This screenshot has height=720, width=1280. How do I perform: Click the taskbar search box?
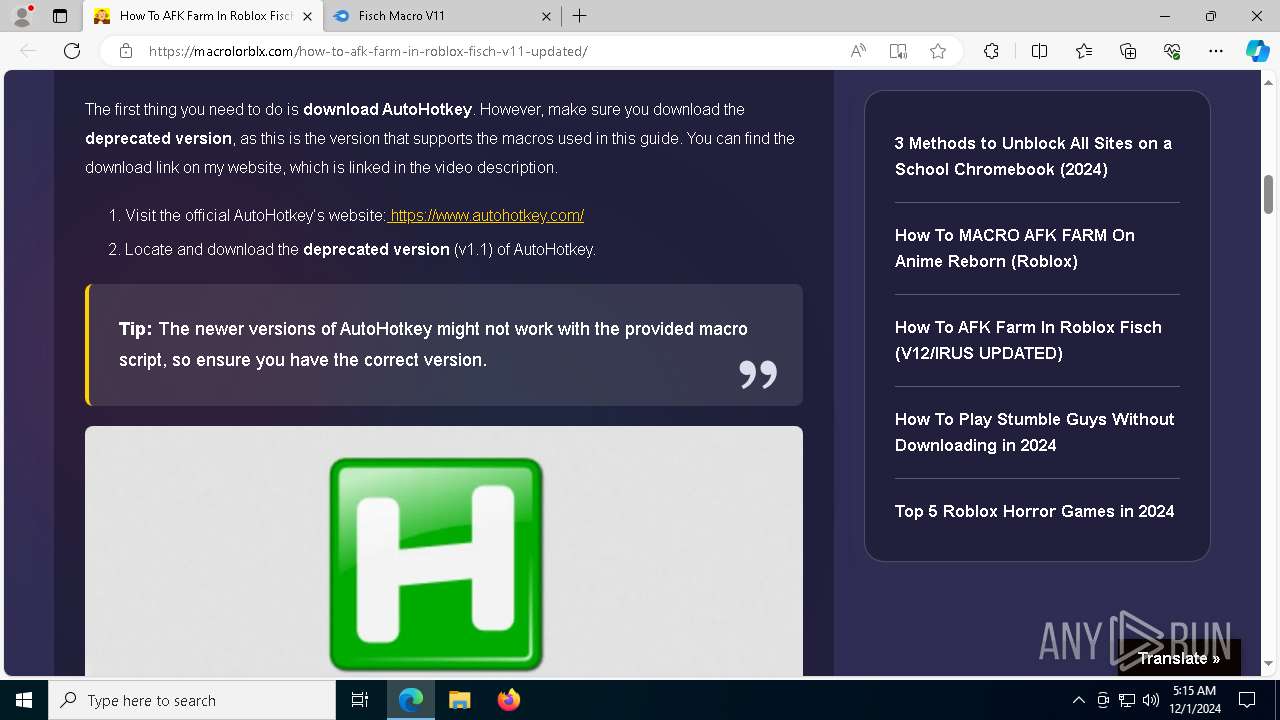[x=192, y=700]
